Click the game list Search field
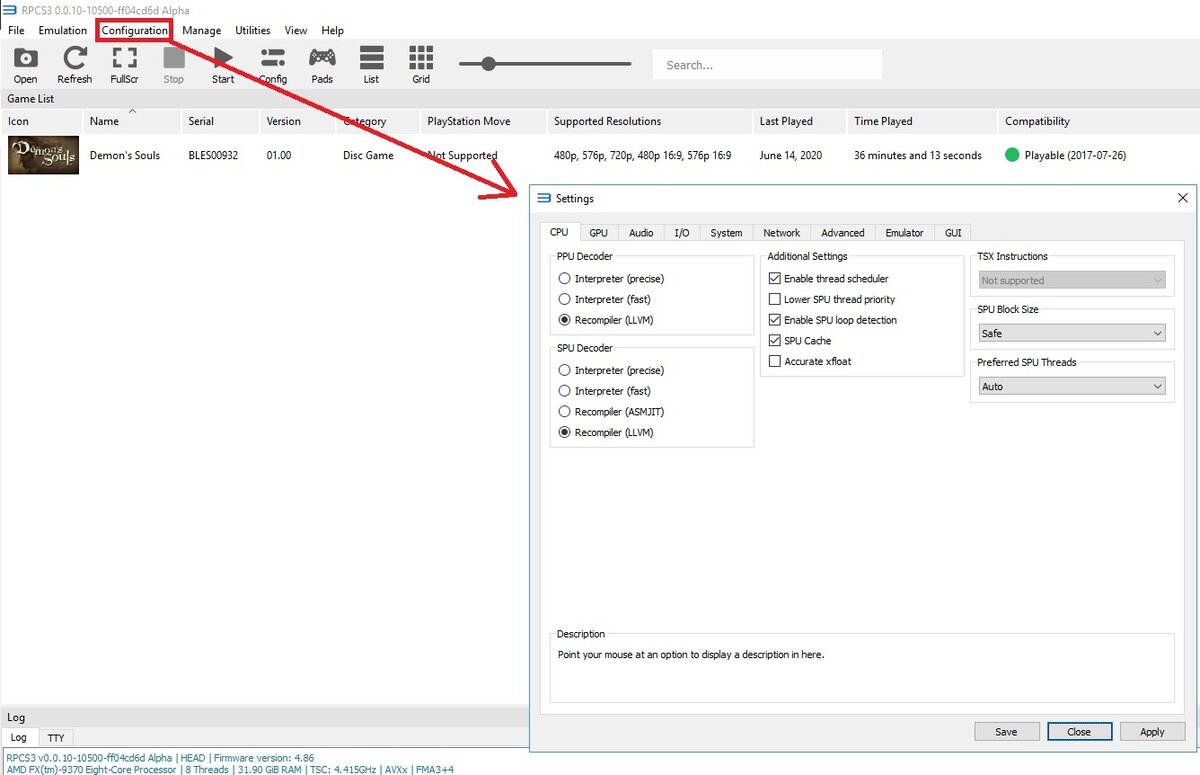1200x775 pixels. pyautogui.click(x=767, y=65)
